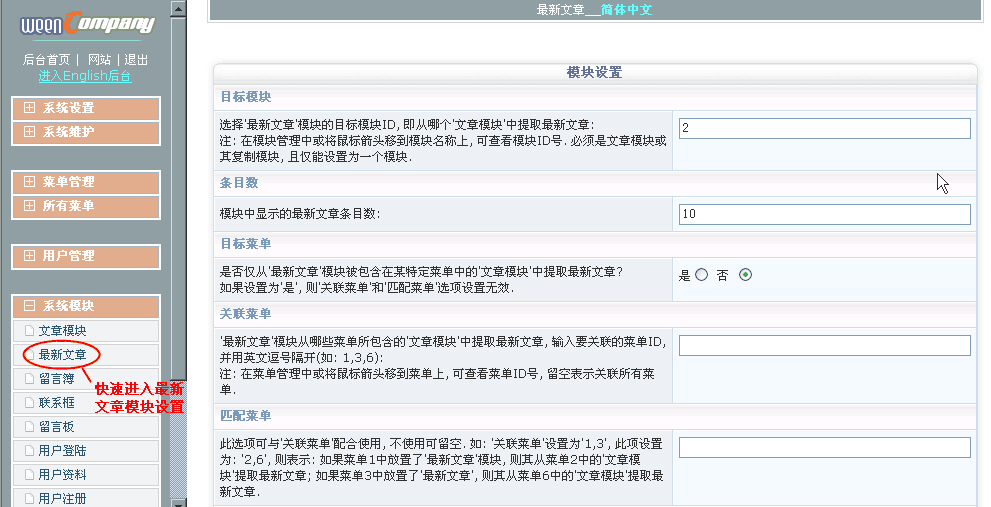This screenshot has height=507, width=991.
Task: Open the 留言簿 menu item
Action: pyautogui.click(x=86, y=379)
